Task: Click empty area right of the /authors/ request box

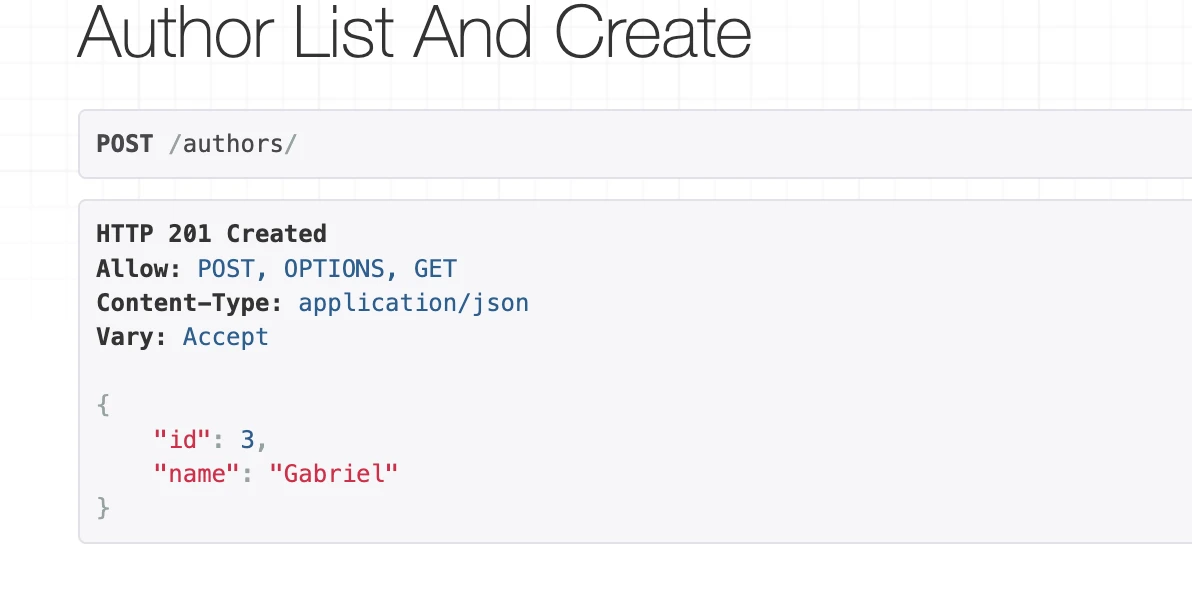Action: pyautogui.click(x=800, y=144)
